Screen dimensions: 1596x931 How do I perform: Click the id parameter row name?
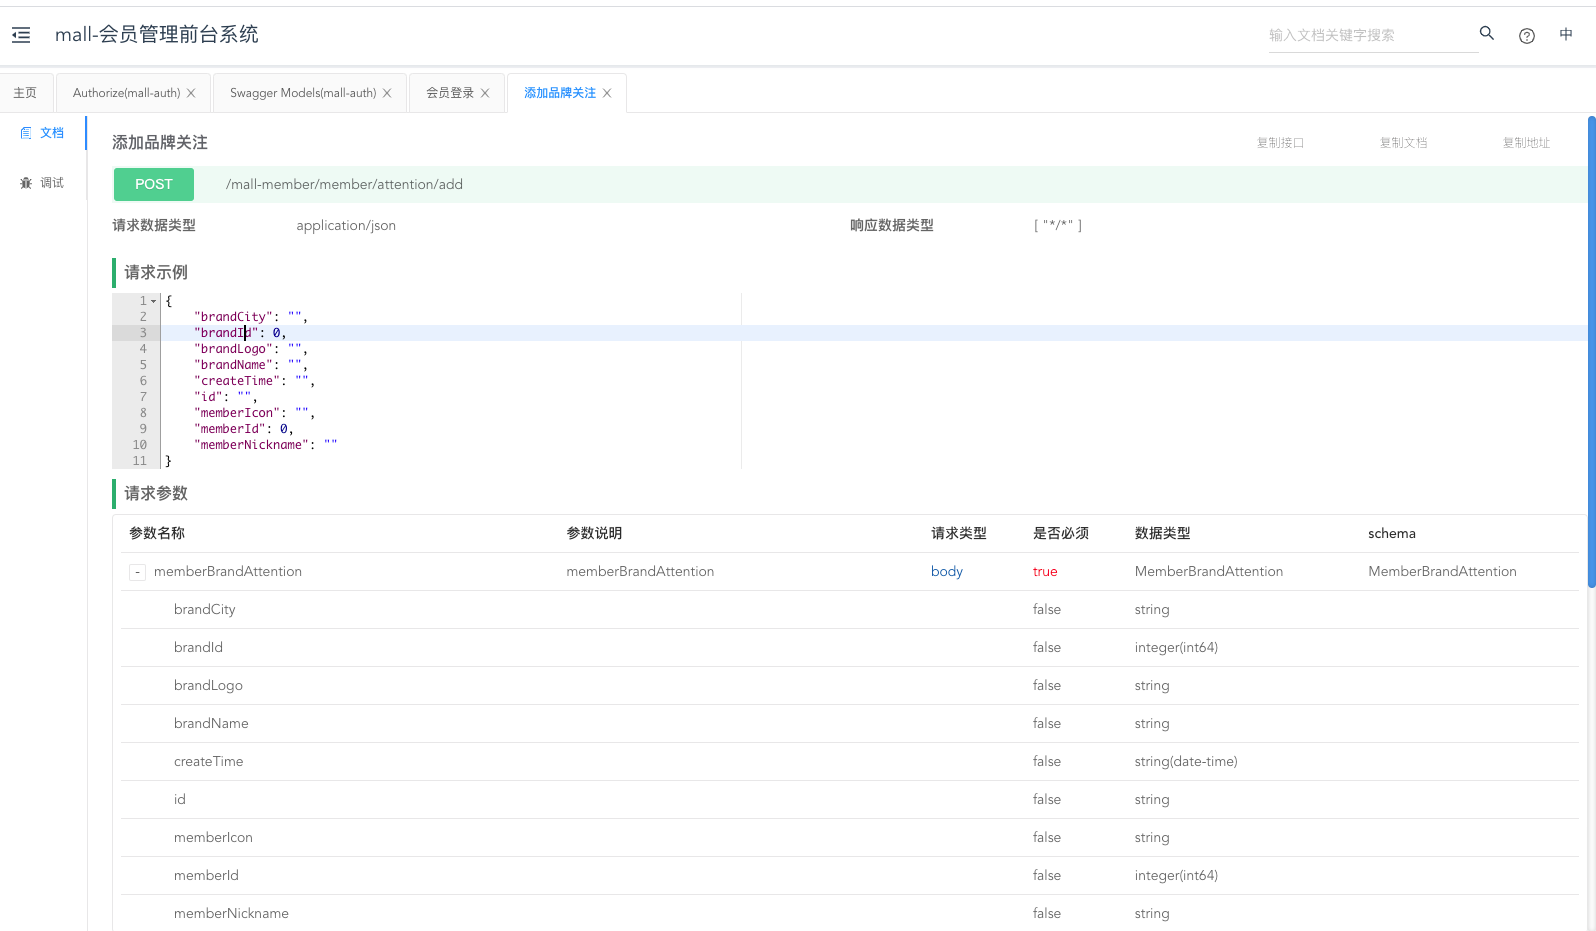tap(180, 800)
